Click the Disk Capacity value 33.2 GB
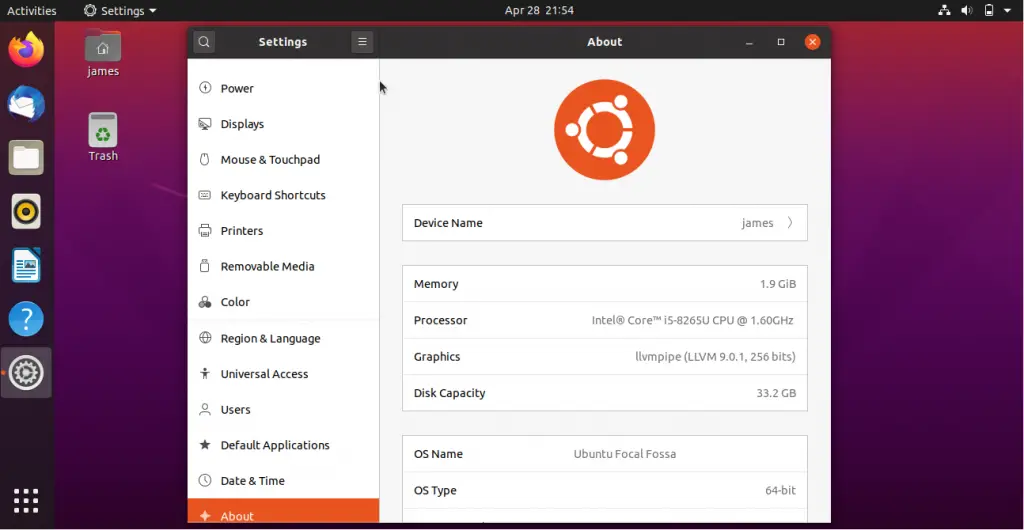1024x530 pixels. click(776, 393)
